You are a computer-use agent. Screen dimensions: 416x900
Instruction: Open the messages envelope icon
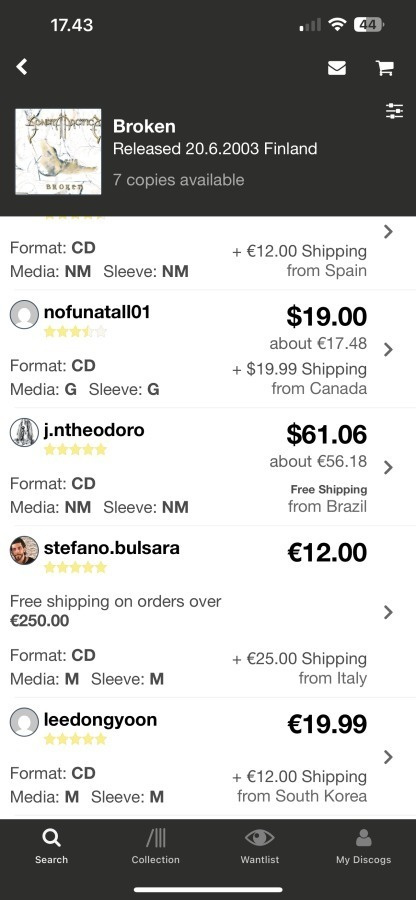pos(337,68)
